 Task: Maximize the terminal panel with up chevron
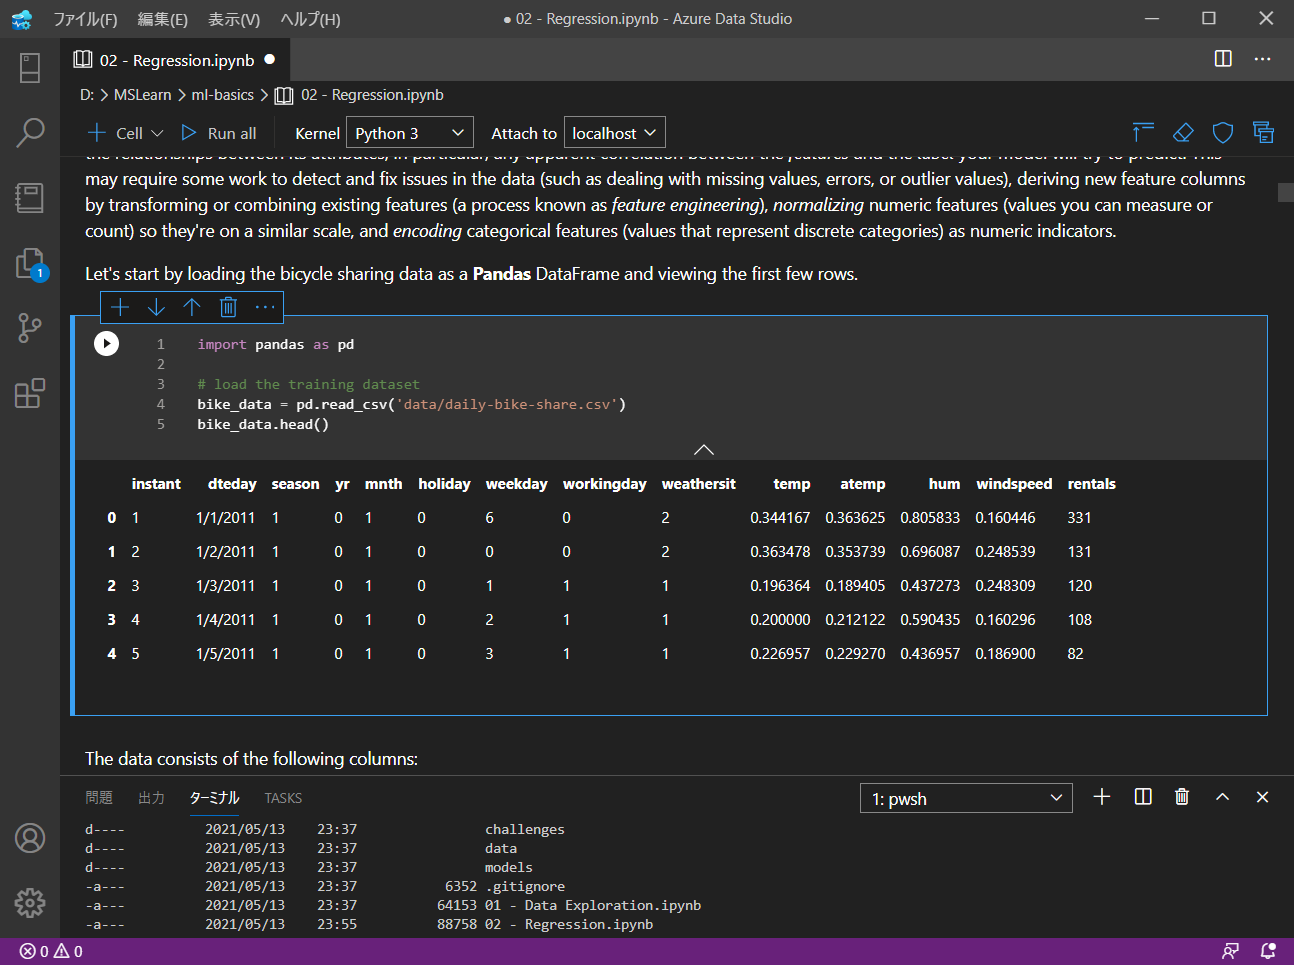(x=1222, y=797)
